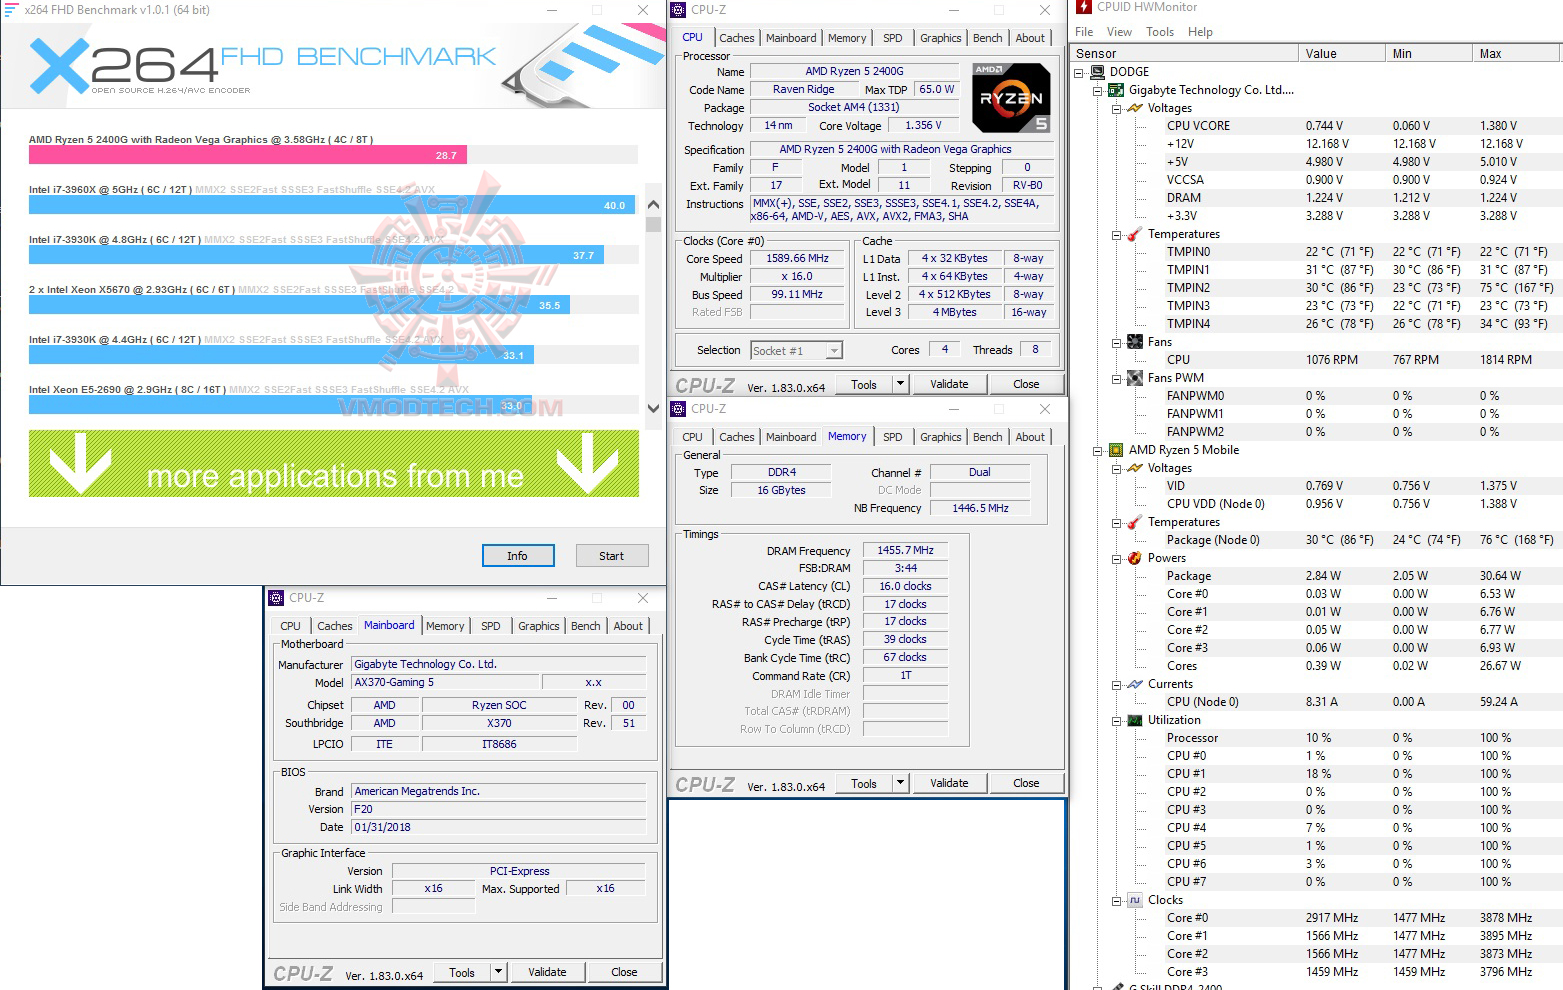Click the Temperatures thermometer icon in HWMonitor
1563x990 pixels.
(1134, 233)
